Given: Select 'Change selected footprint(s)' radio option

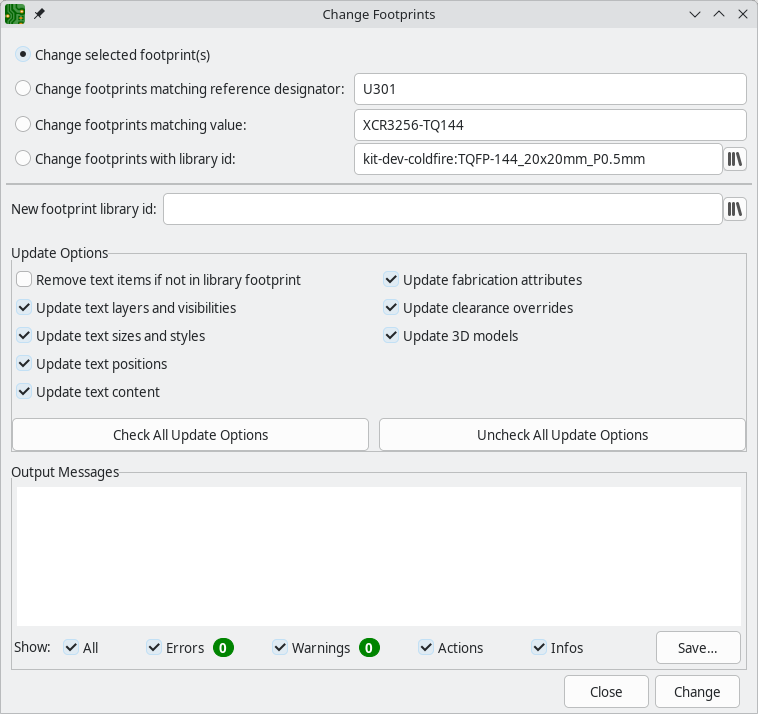Looking at the screenshot, I should click(23, 55).
